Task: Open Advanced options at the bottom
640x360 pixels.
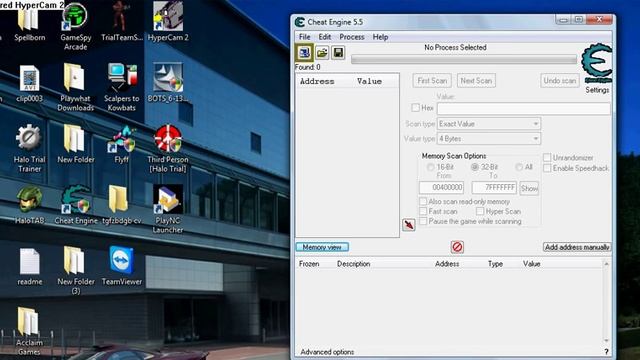Action: [x=327, y=352]
